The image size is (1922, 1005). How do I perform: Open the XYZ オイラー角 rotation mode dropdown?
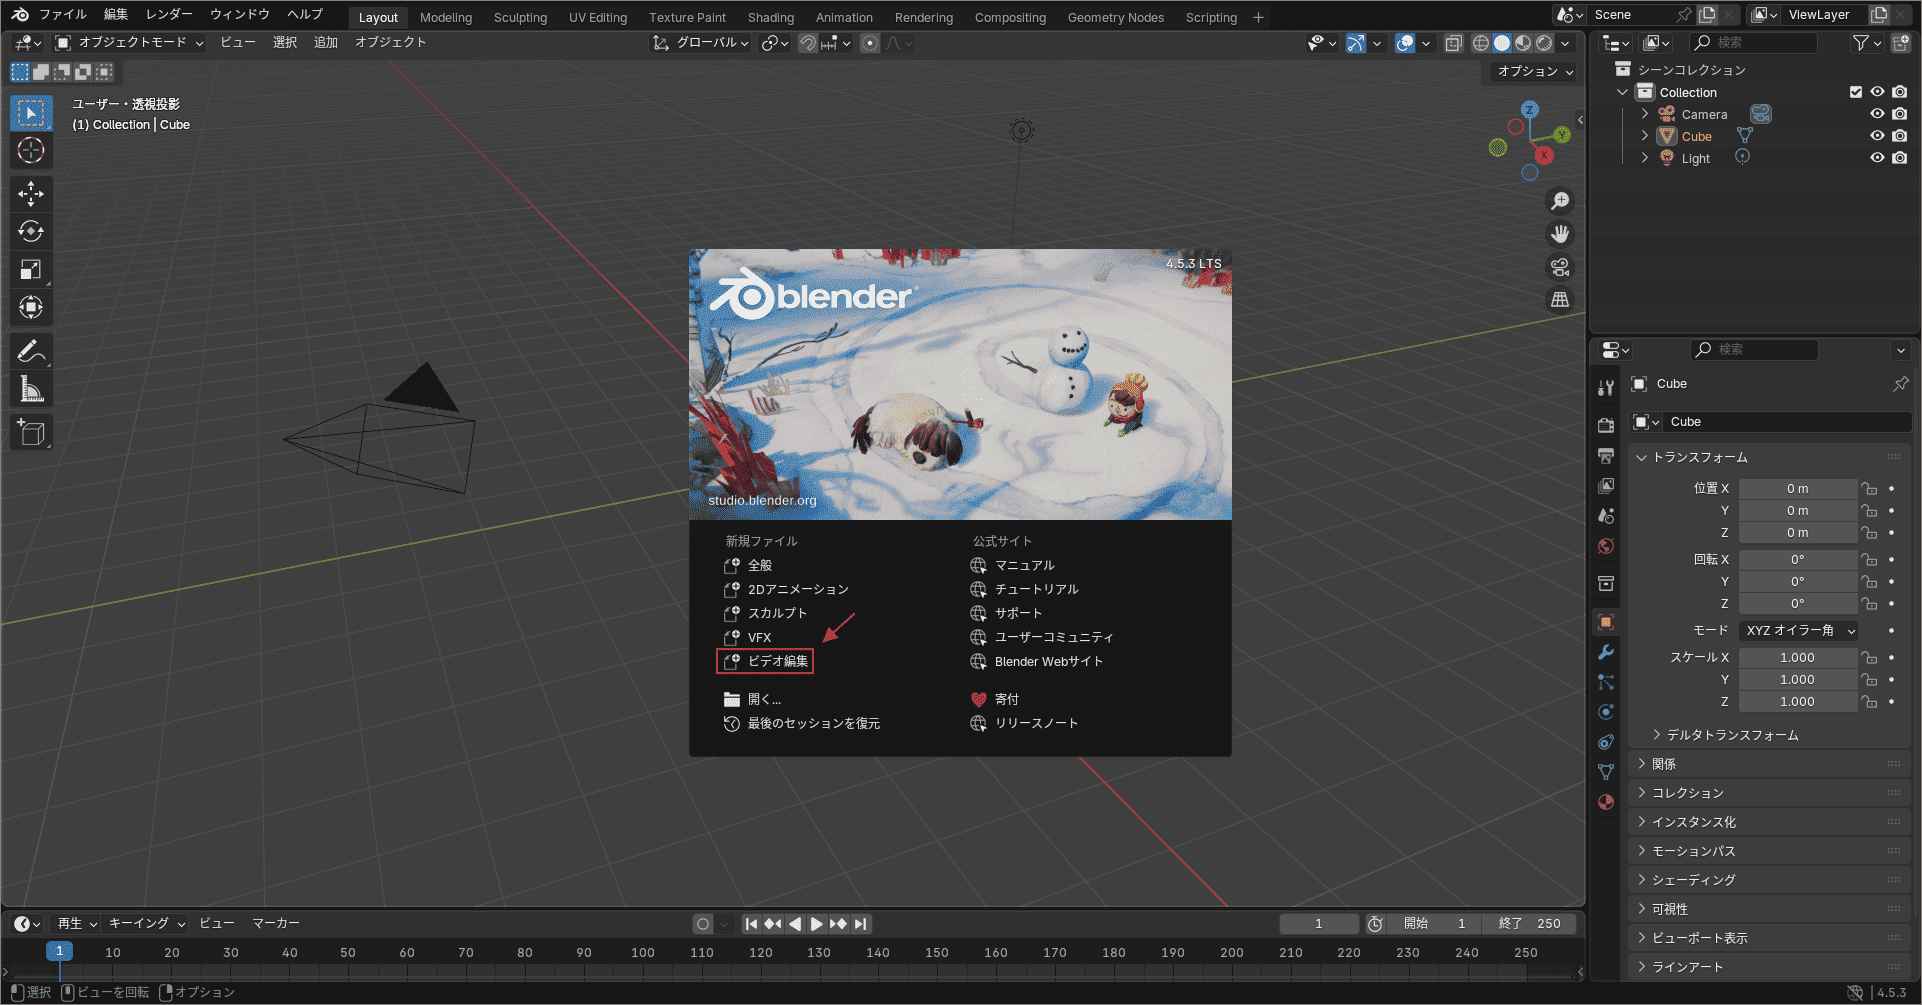pyautogui.click(x=1799, y=631)
